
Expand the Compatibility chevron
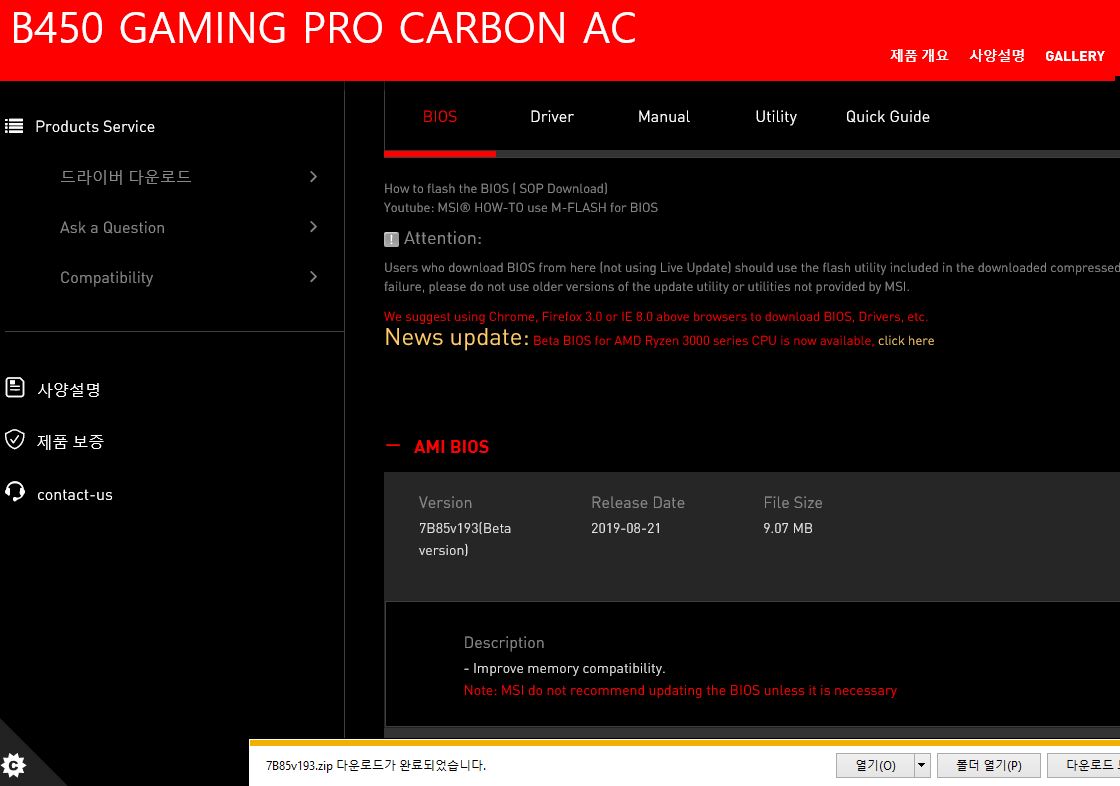tap(314, 277)
